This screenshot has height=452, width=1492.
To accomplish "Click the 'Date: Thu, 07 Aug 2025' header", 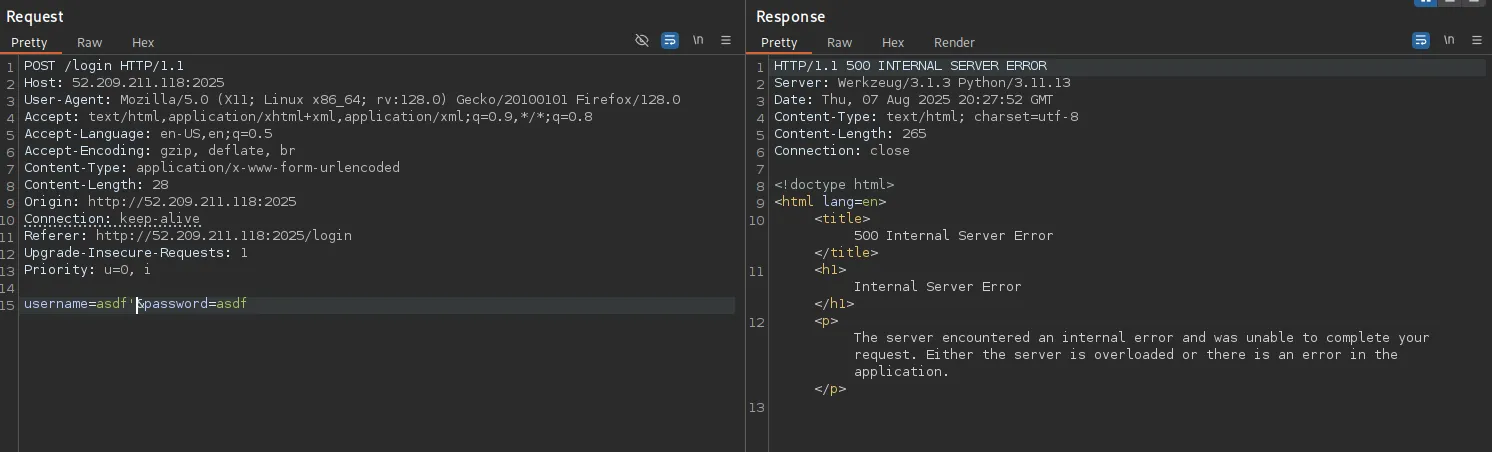I will tap(913, 100).
